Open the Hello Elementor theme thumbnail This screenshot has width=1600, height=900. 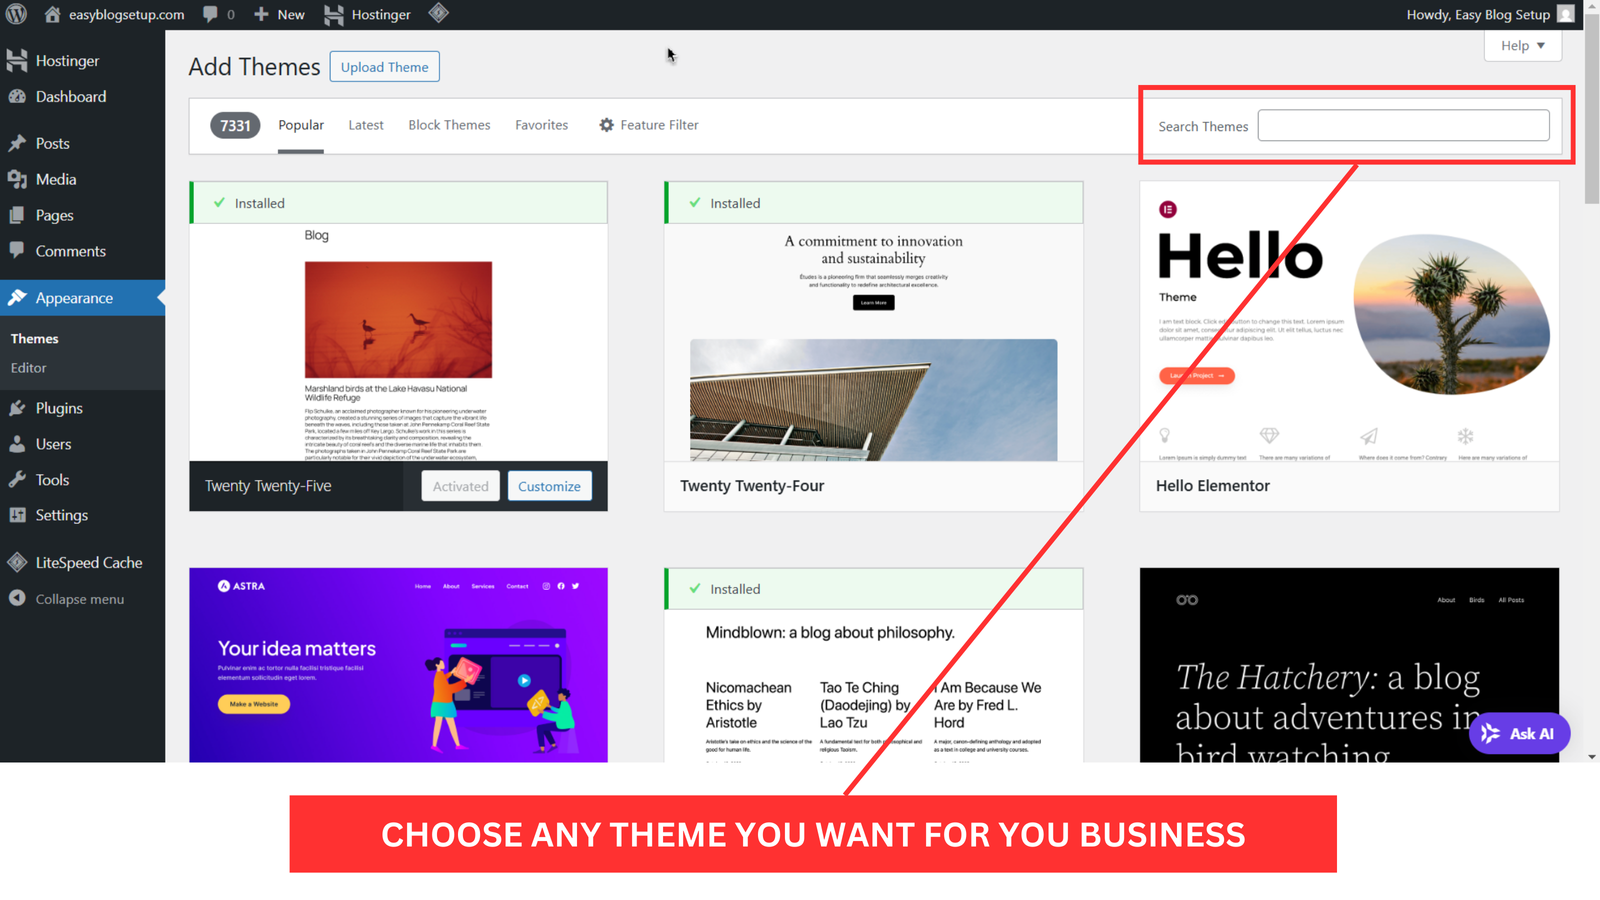pos(1349,321)
